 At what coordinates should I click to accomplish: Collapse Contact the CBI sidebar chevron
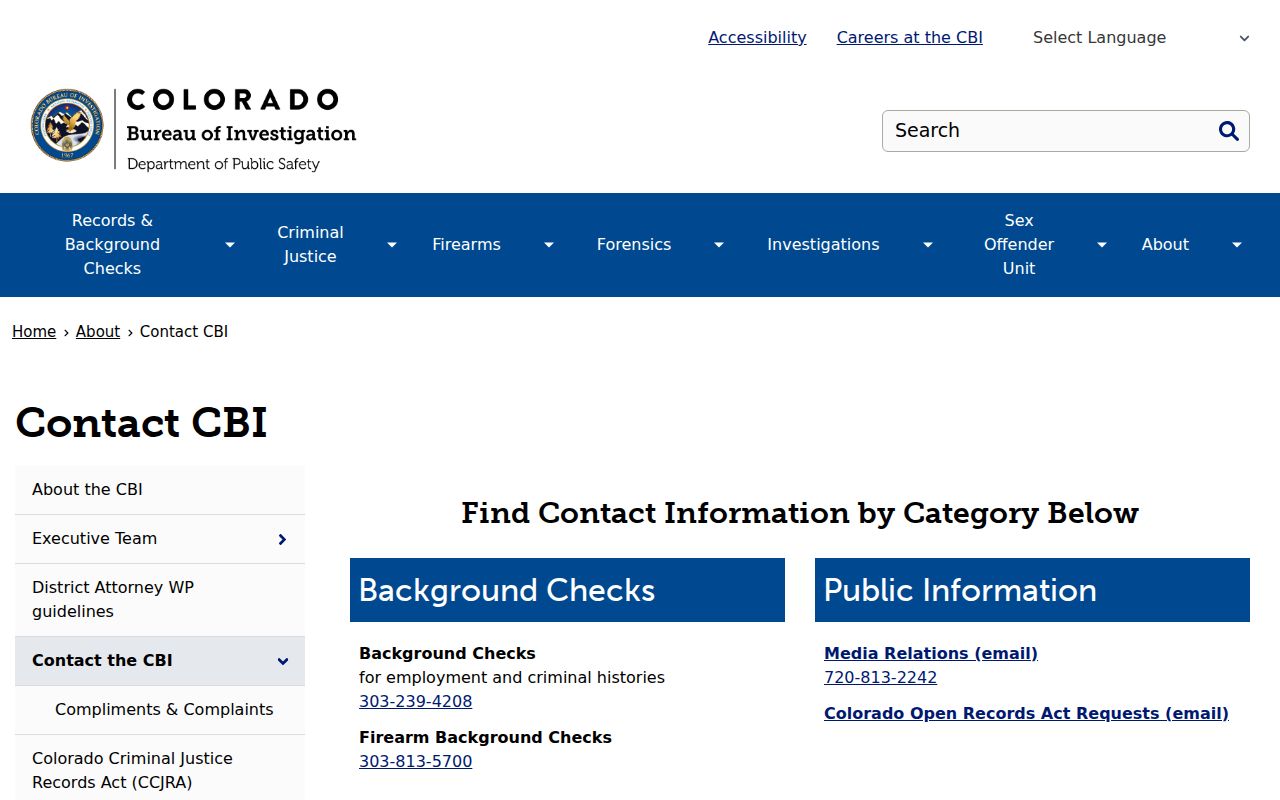click(282, 661)
